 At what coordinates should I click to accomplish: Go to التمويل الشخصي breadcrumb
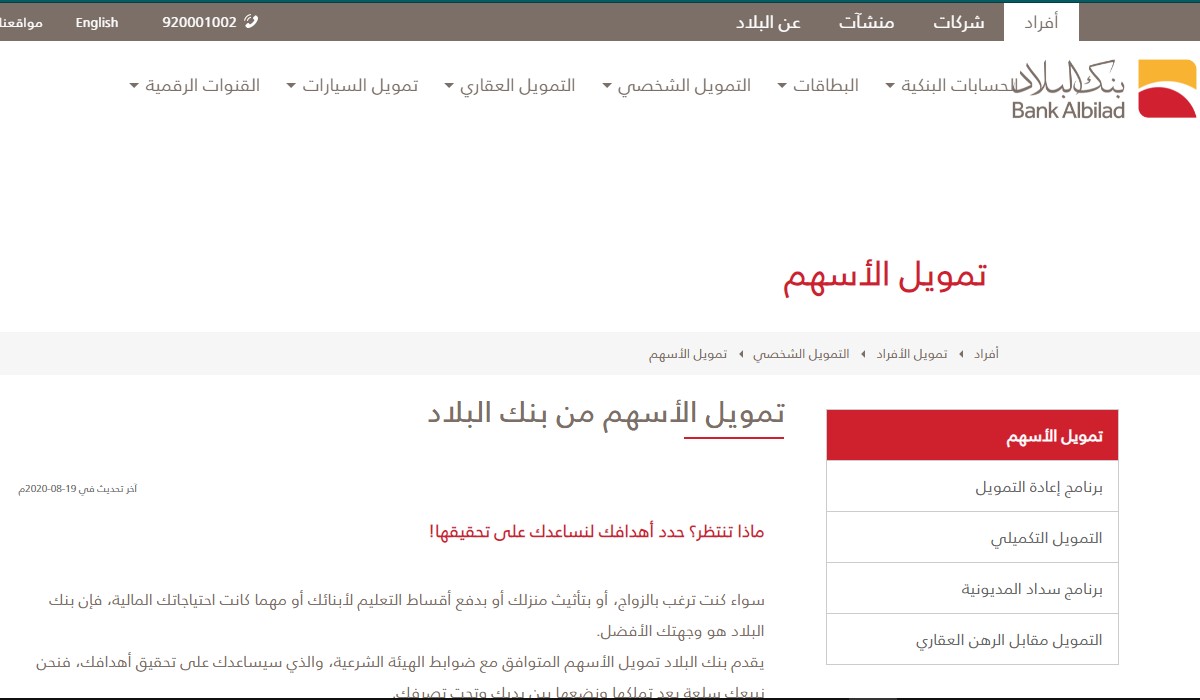click(x=801, y=354)
